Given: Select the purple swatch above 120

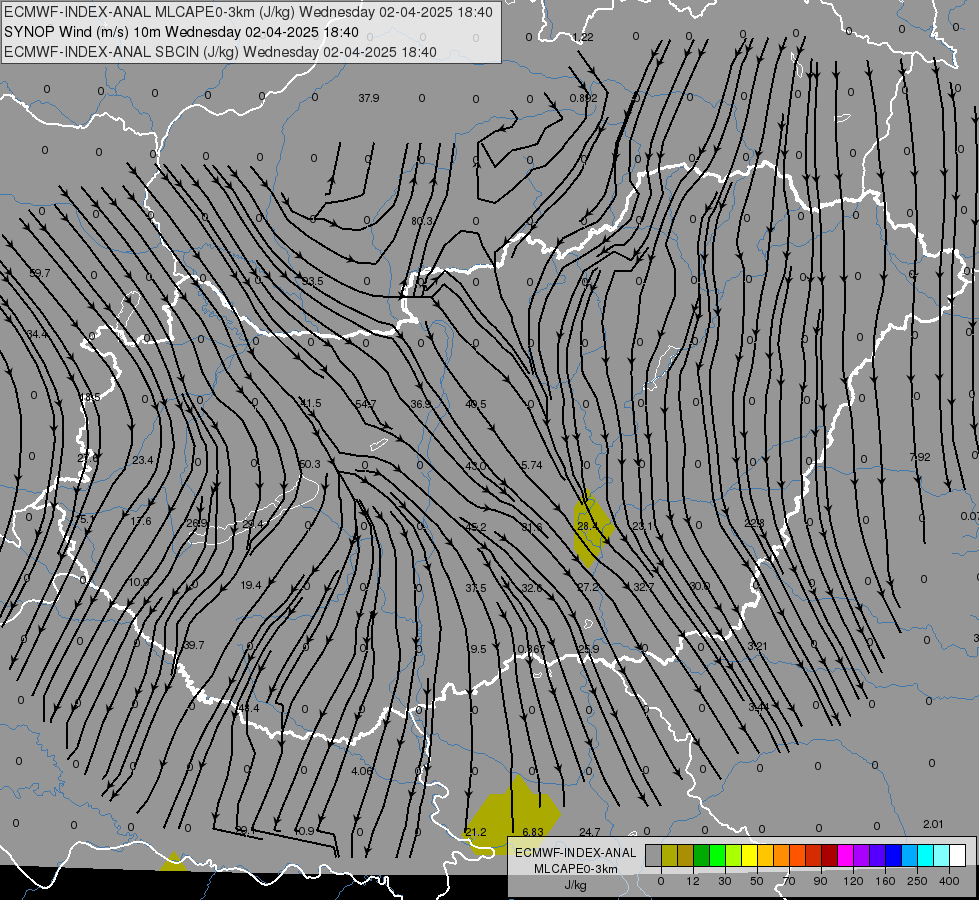Looking at the screenshot, I should point(862,856).
